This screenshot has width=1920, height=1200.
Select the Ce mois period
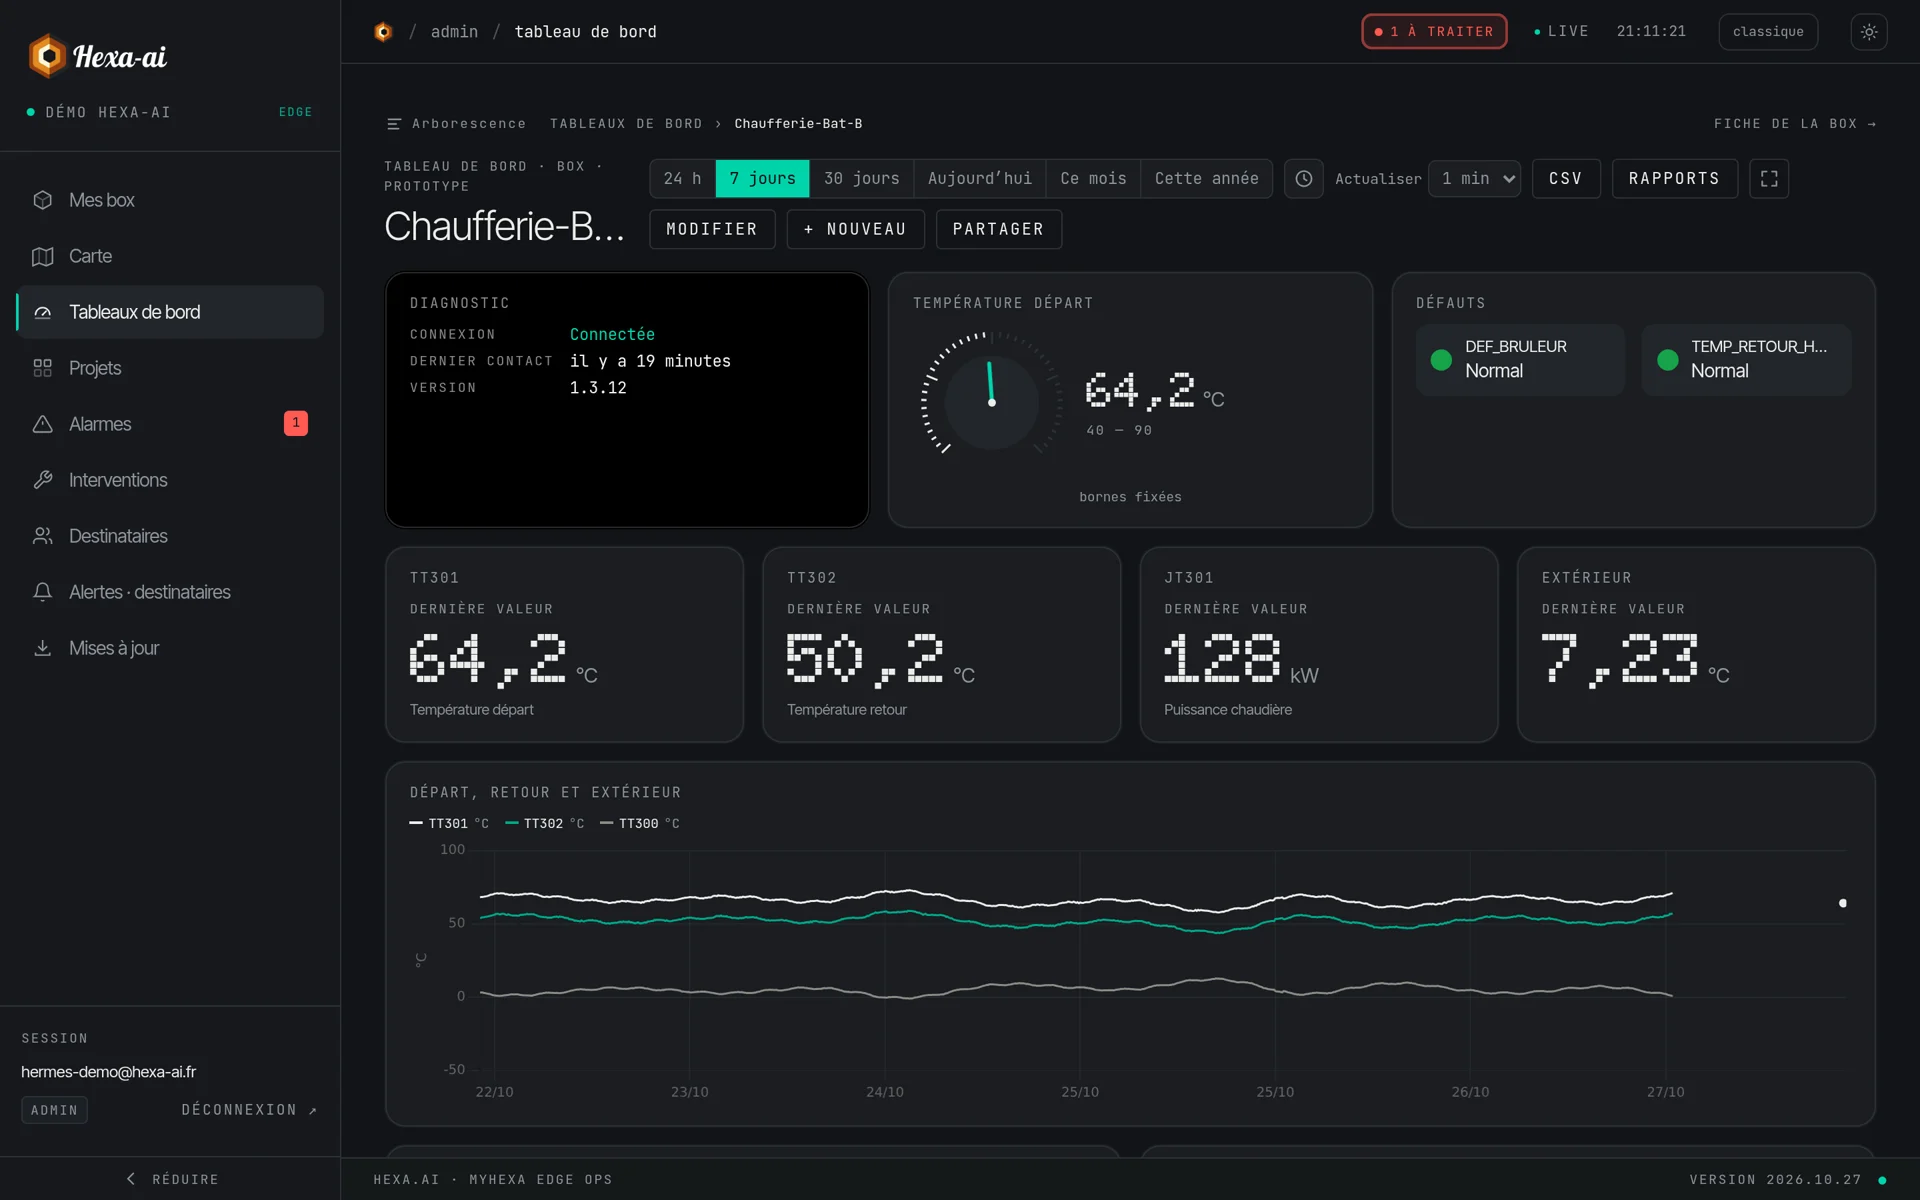click(x=1093, y=179)
